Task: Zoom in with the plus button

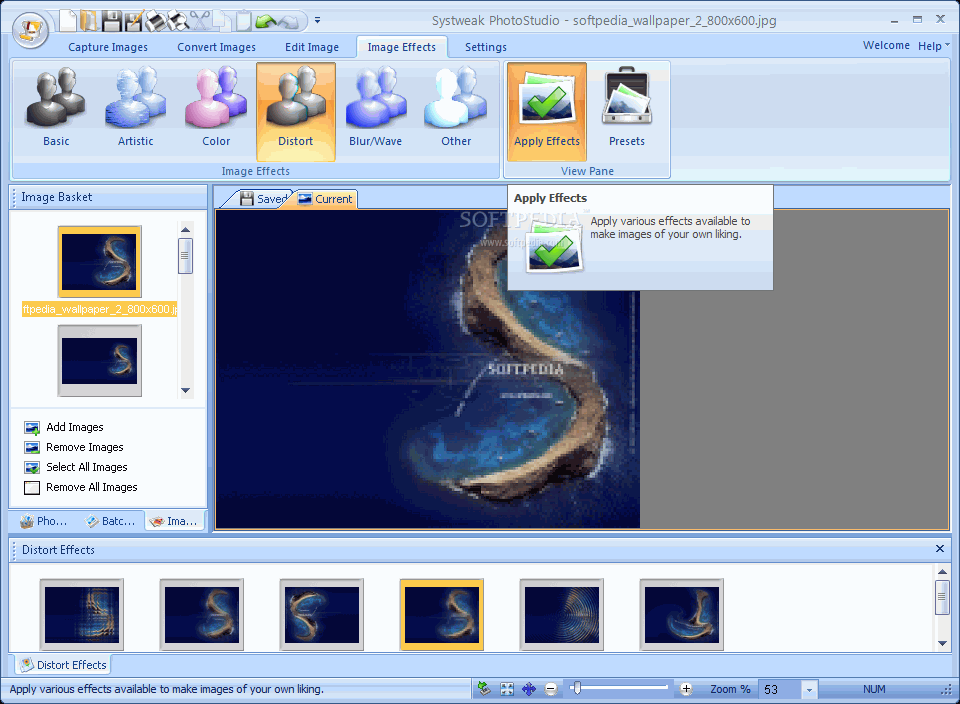Action: coord(686,689)
